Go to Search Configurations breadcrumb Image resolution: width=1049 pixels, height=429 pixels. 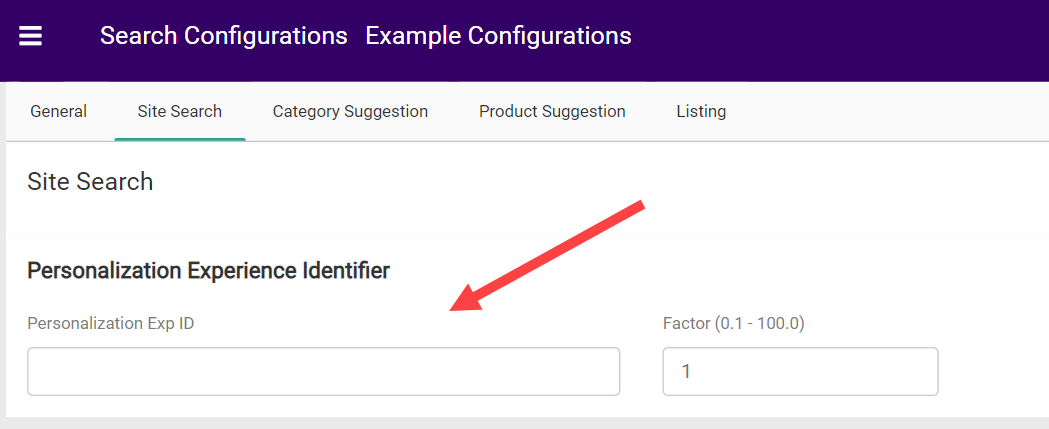pos(223,36)
